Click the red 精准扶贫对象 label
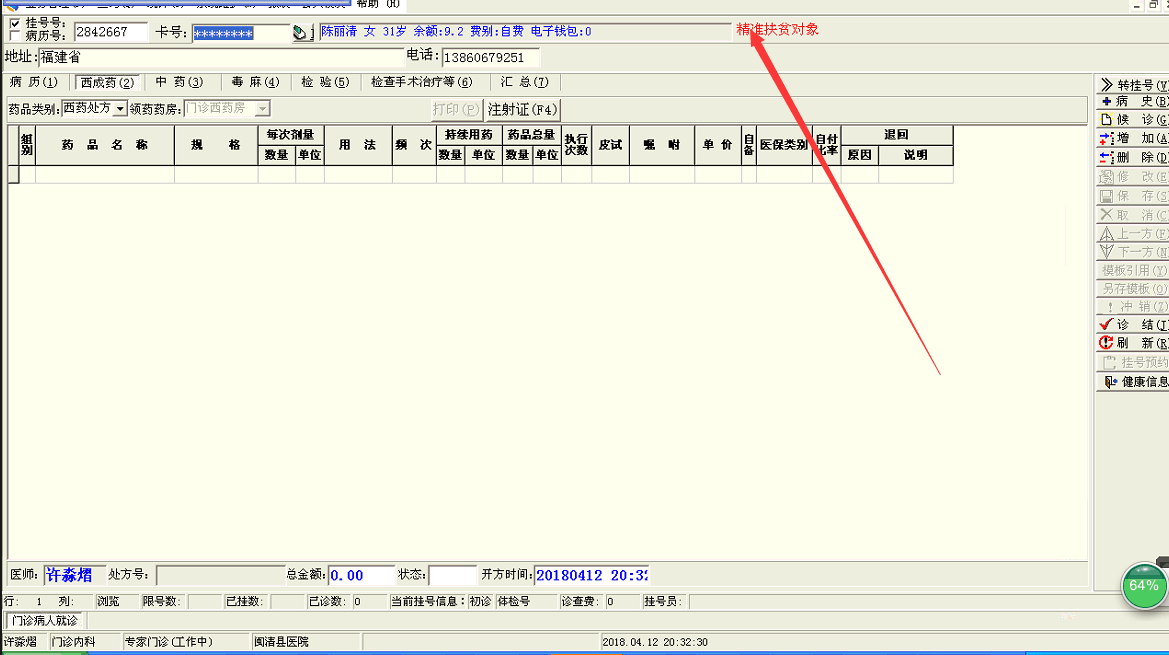The image size is (1169, 655). pyautogui.click(x=778, y=29)
